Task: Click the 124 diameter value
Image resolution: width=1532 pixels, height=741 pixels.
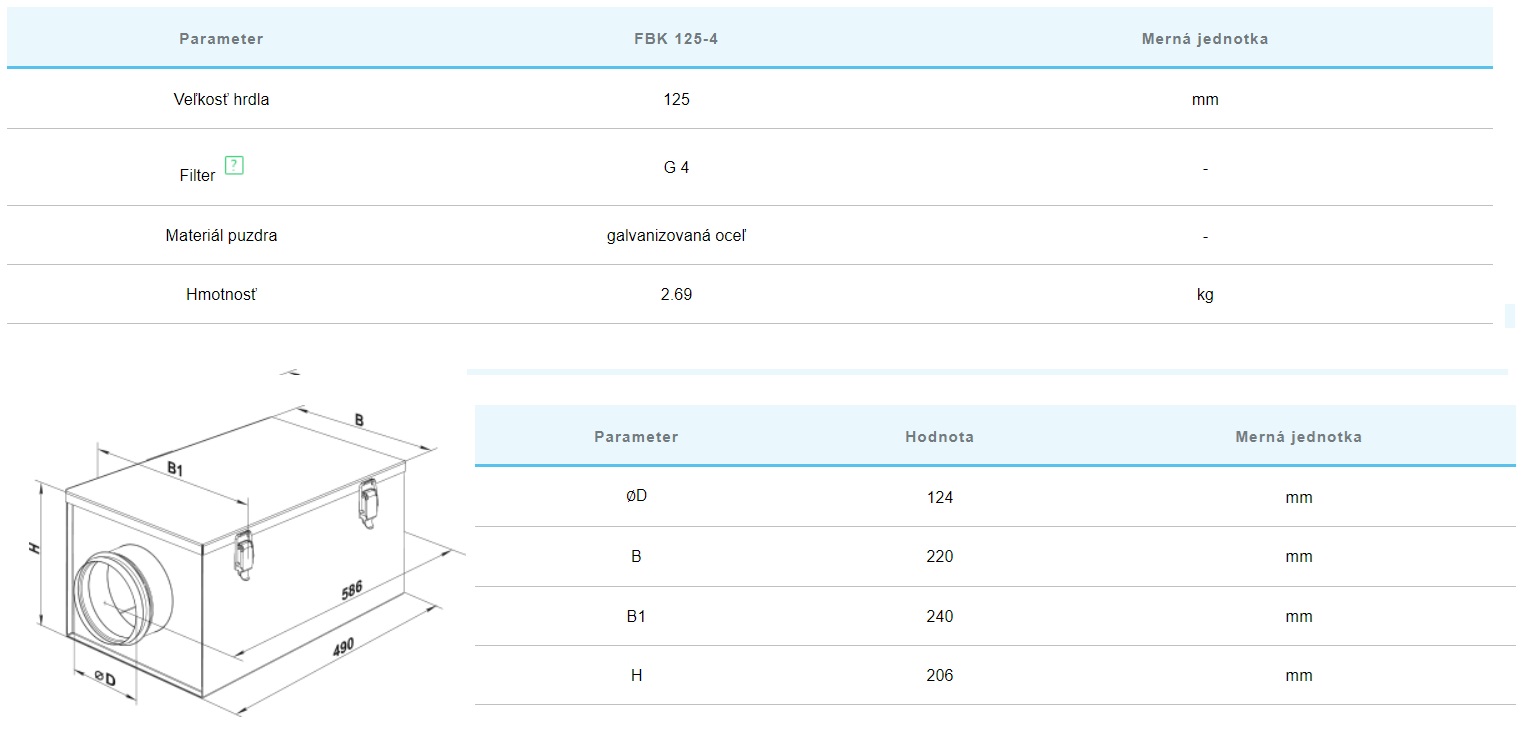Action: (940, 497)
